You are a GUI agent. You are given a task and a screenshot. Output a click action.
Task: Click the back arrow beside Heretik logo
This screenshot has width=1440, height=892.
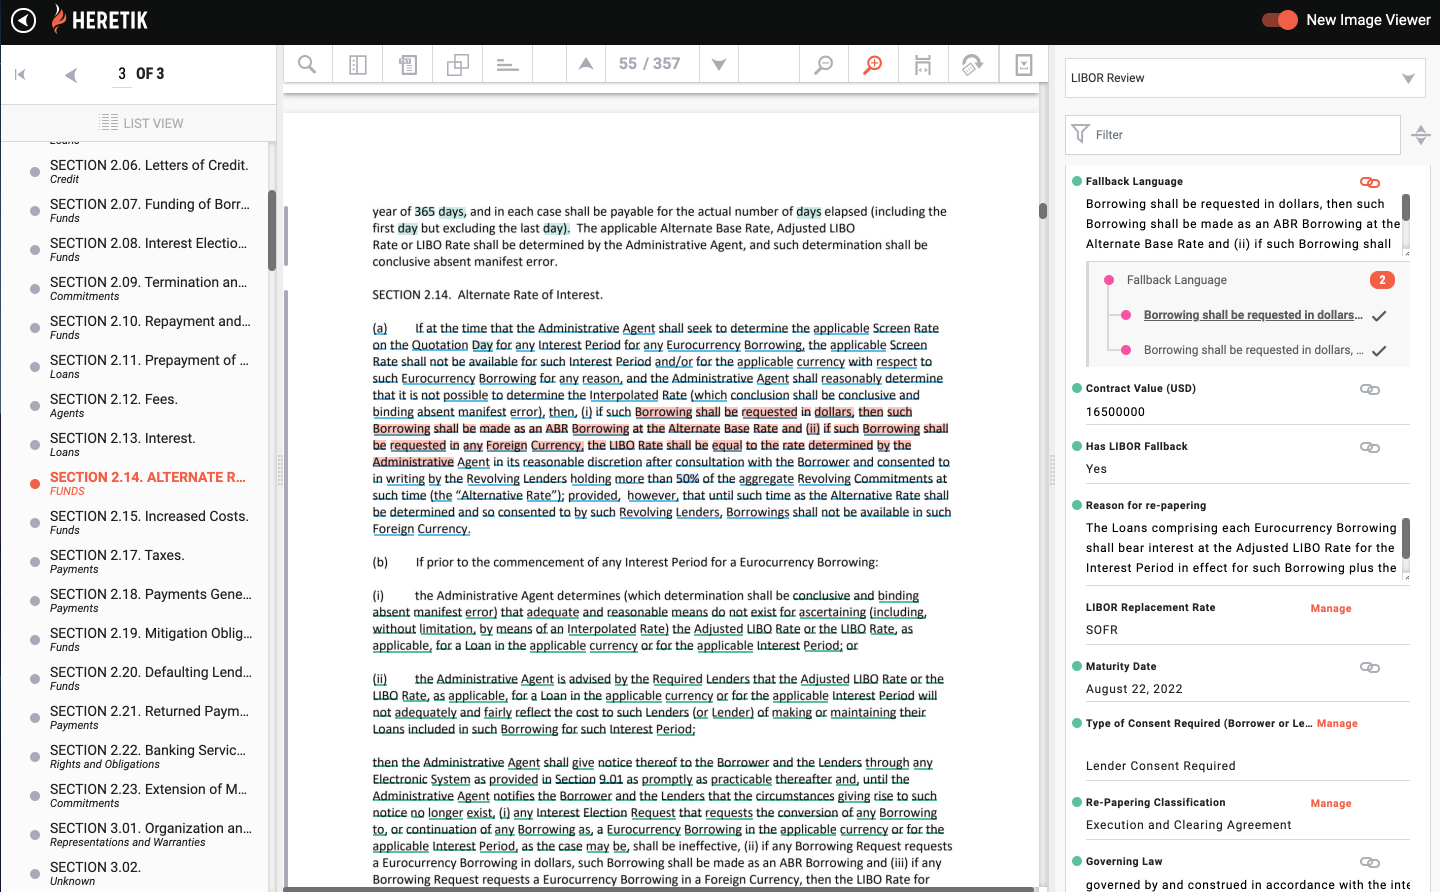(23, 20)
